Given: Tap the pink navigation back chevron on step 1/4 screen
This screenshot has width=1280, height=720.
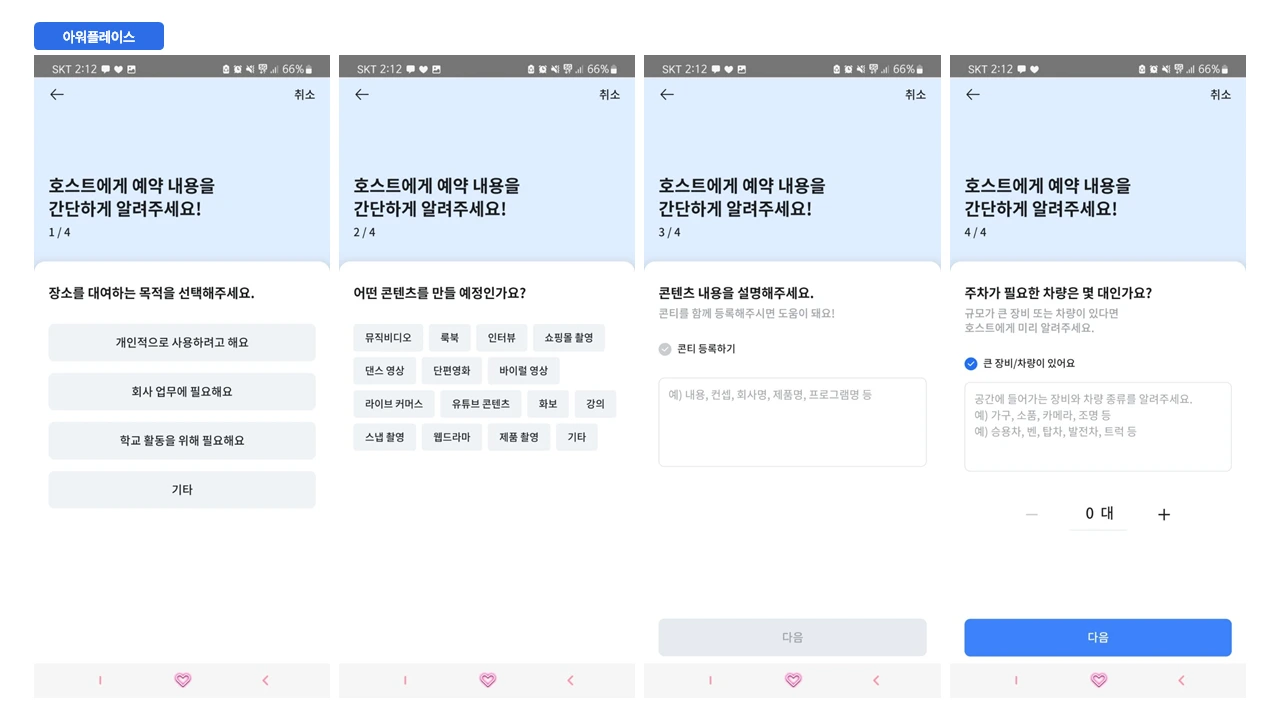Looking at the screenshot, I should click(x=265, y=680).
